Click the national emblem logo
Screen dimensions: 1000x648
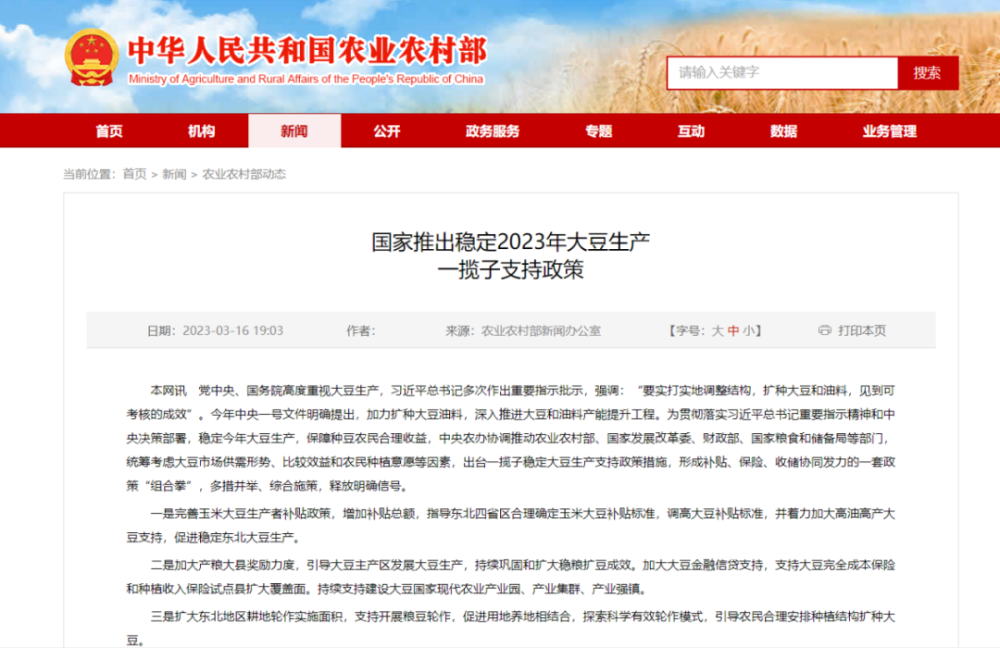click(92, 58)
